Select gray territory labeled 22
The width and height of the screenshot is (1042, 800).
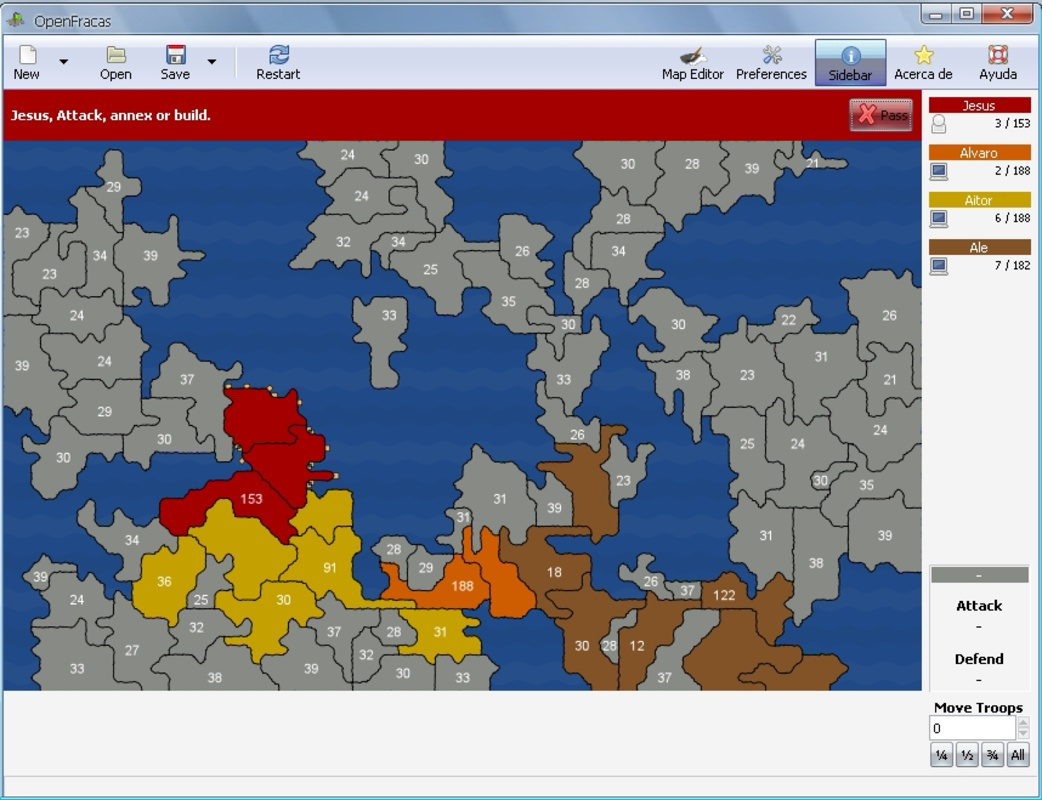[x=788, y=320]
